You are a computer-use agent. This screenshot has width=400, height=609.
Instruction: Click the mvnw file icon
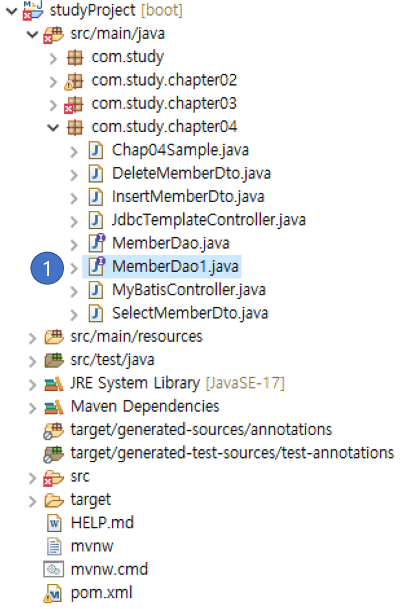[54, 546]
